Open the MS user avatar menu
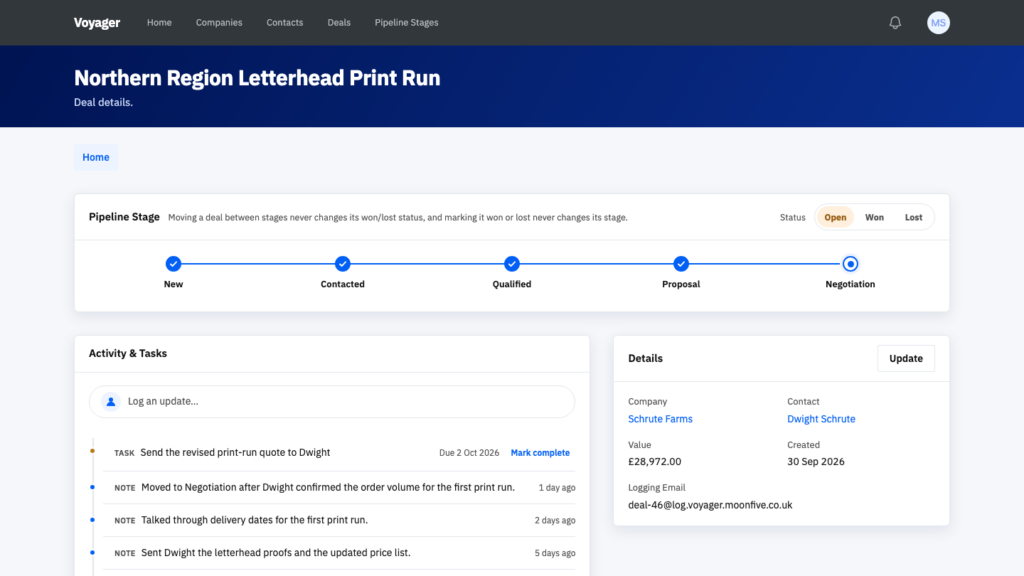Viewport: 1024px width, 576px height. pyautogui.click(x=938, y=23)
